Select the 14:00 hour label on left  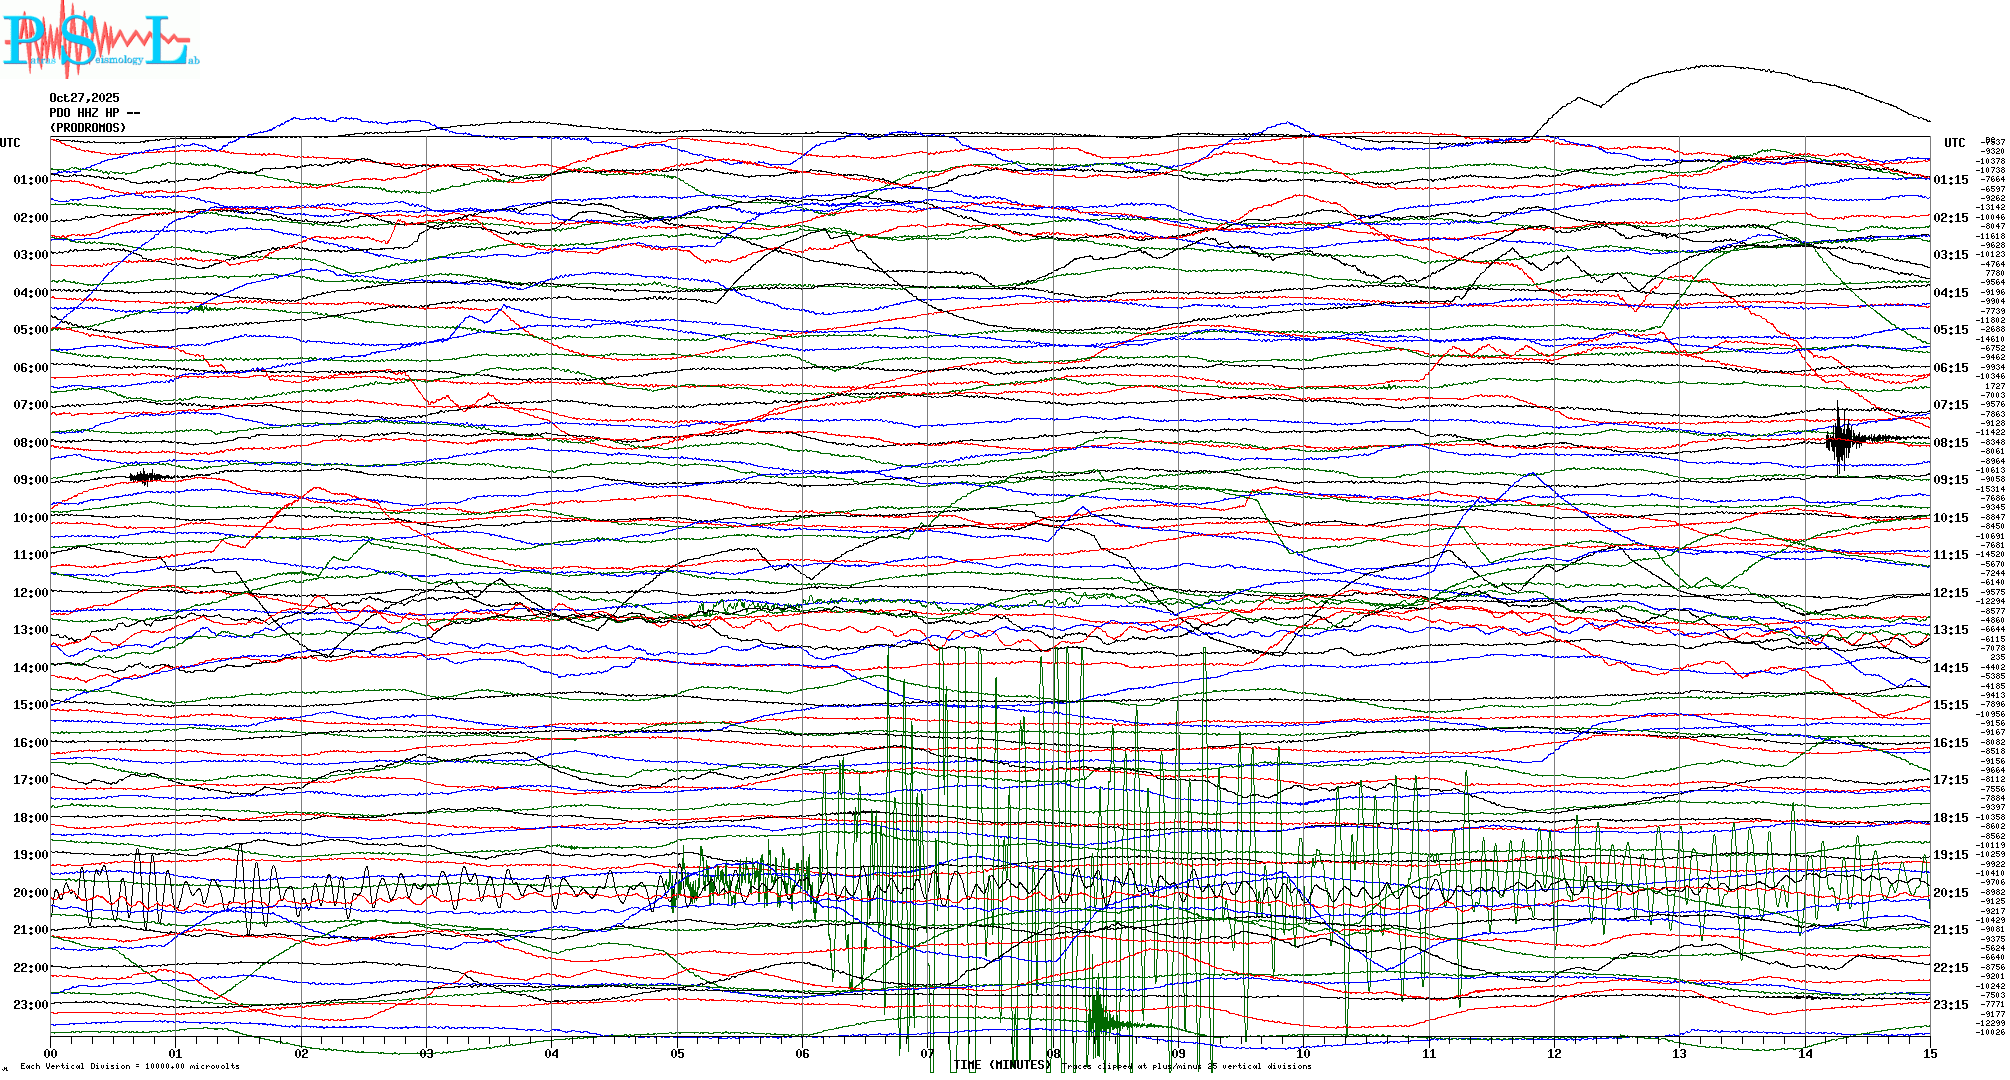(x=30, y=668)
